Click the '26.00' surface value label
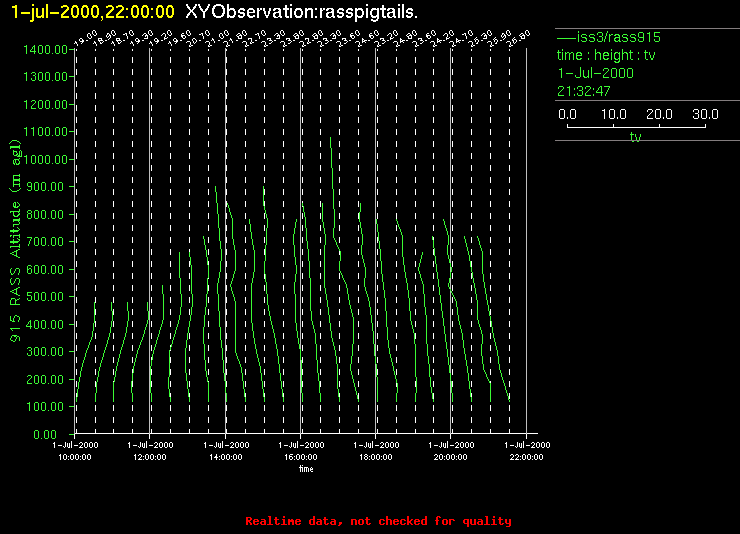 click(519, 38)
